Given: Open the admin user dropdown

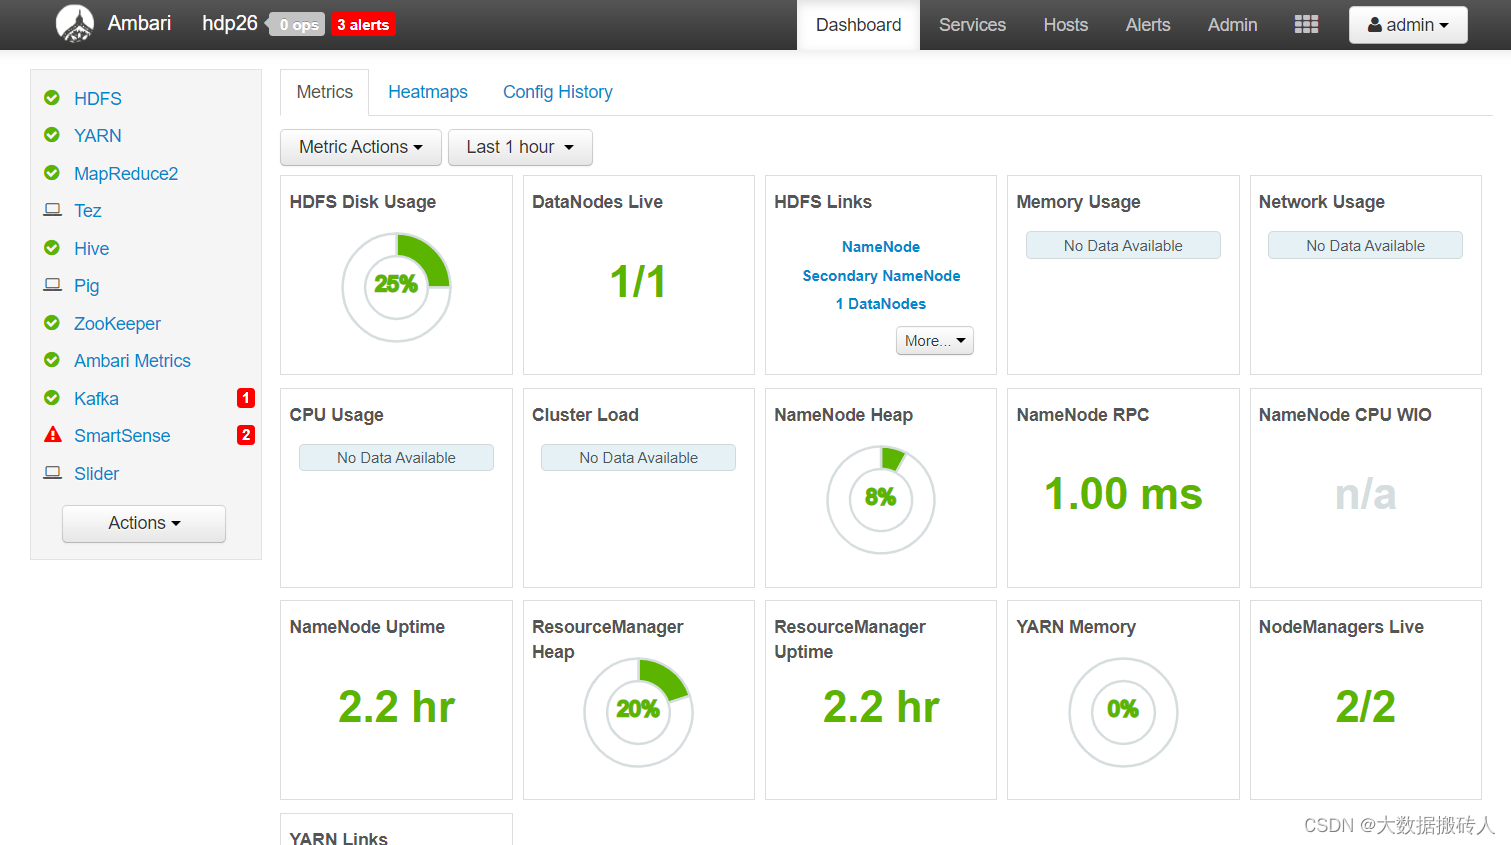Looking at the screenshot, I should 1408,25.
